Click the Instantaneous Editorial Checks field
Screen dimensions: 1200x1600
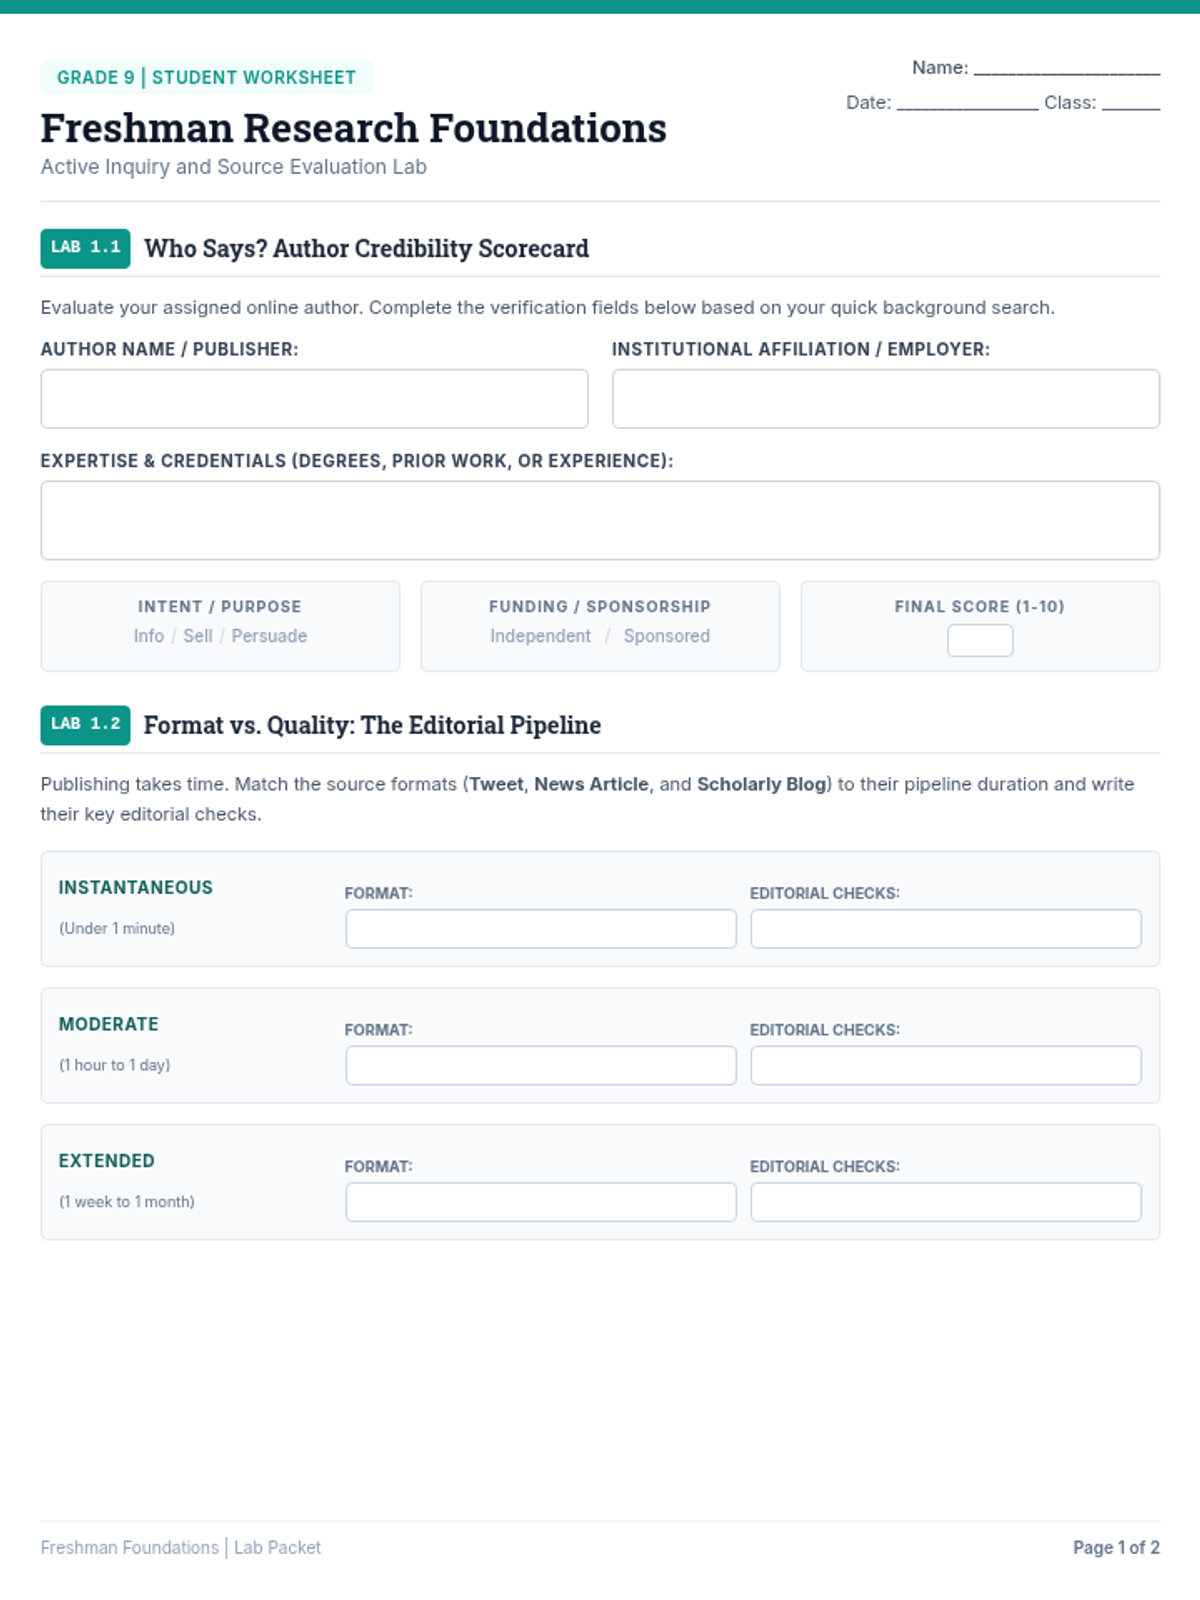(x=946, y=929)
